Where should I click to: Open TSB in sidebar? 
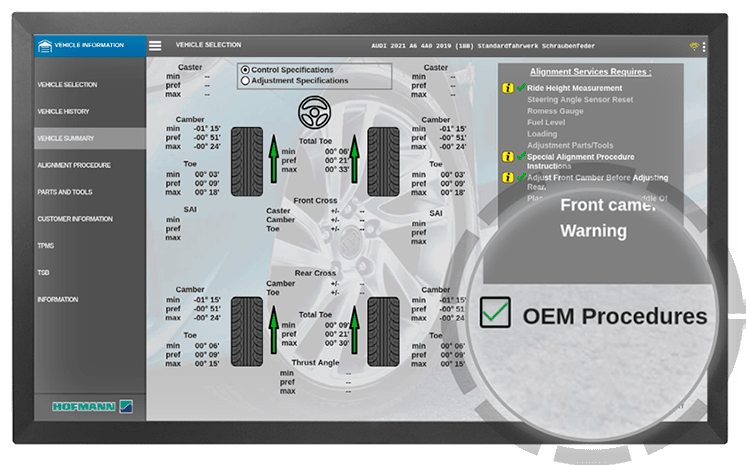[43, 273]
